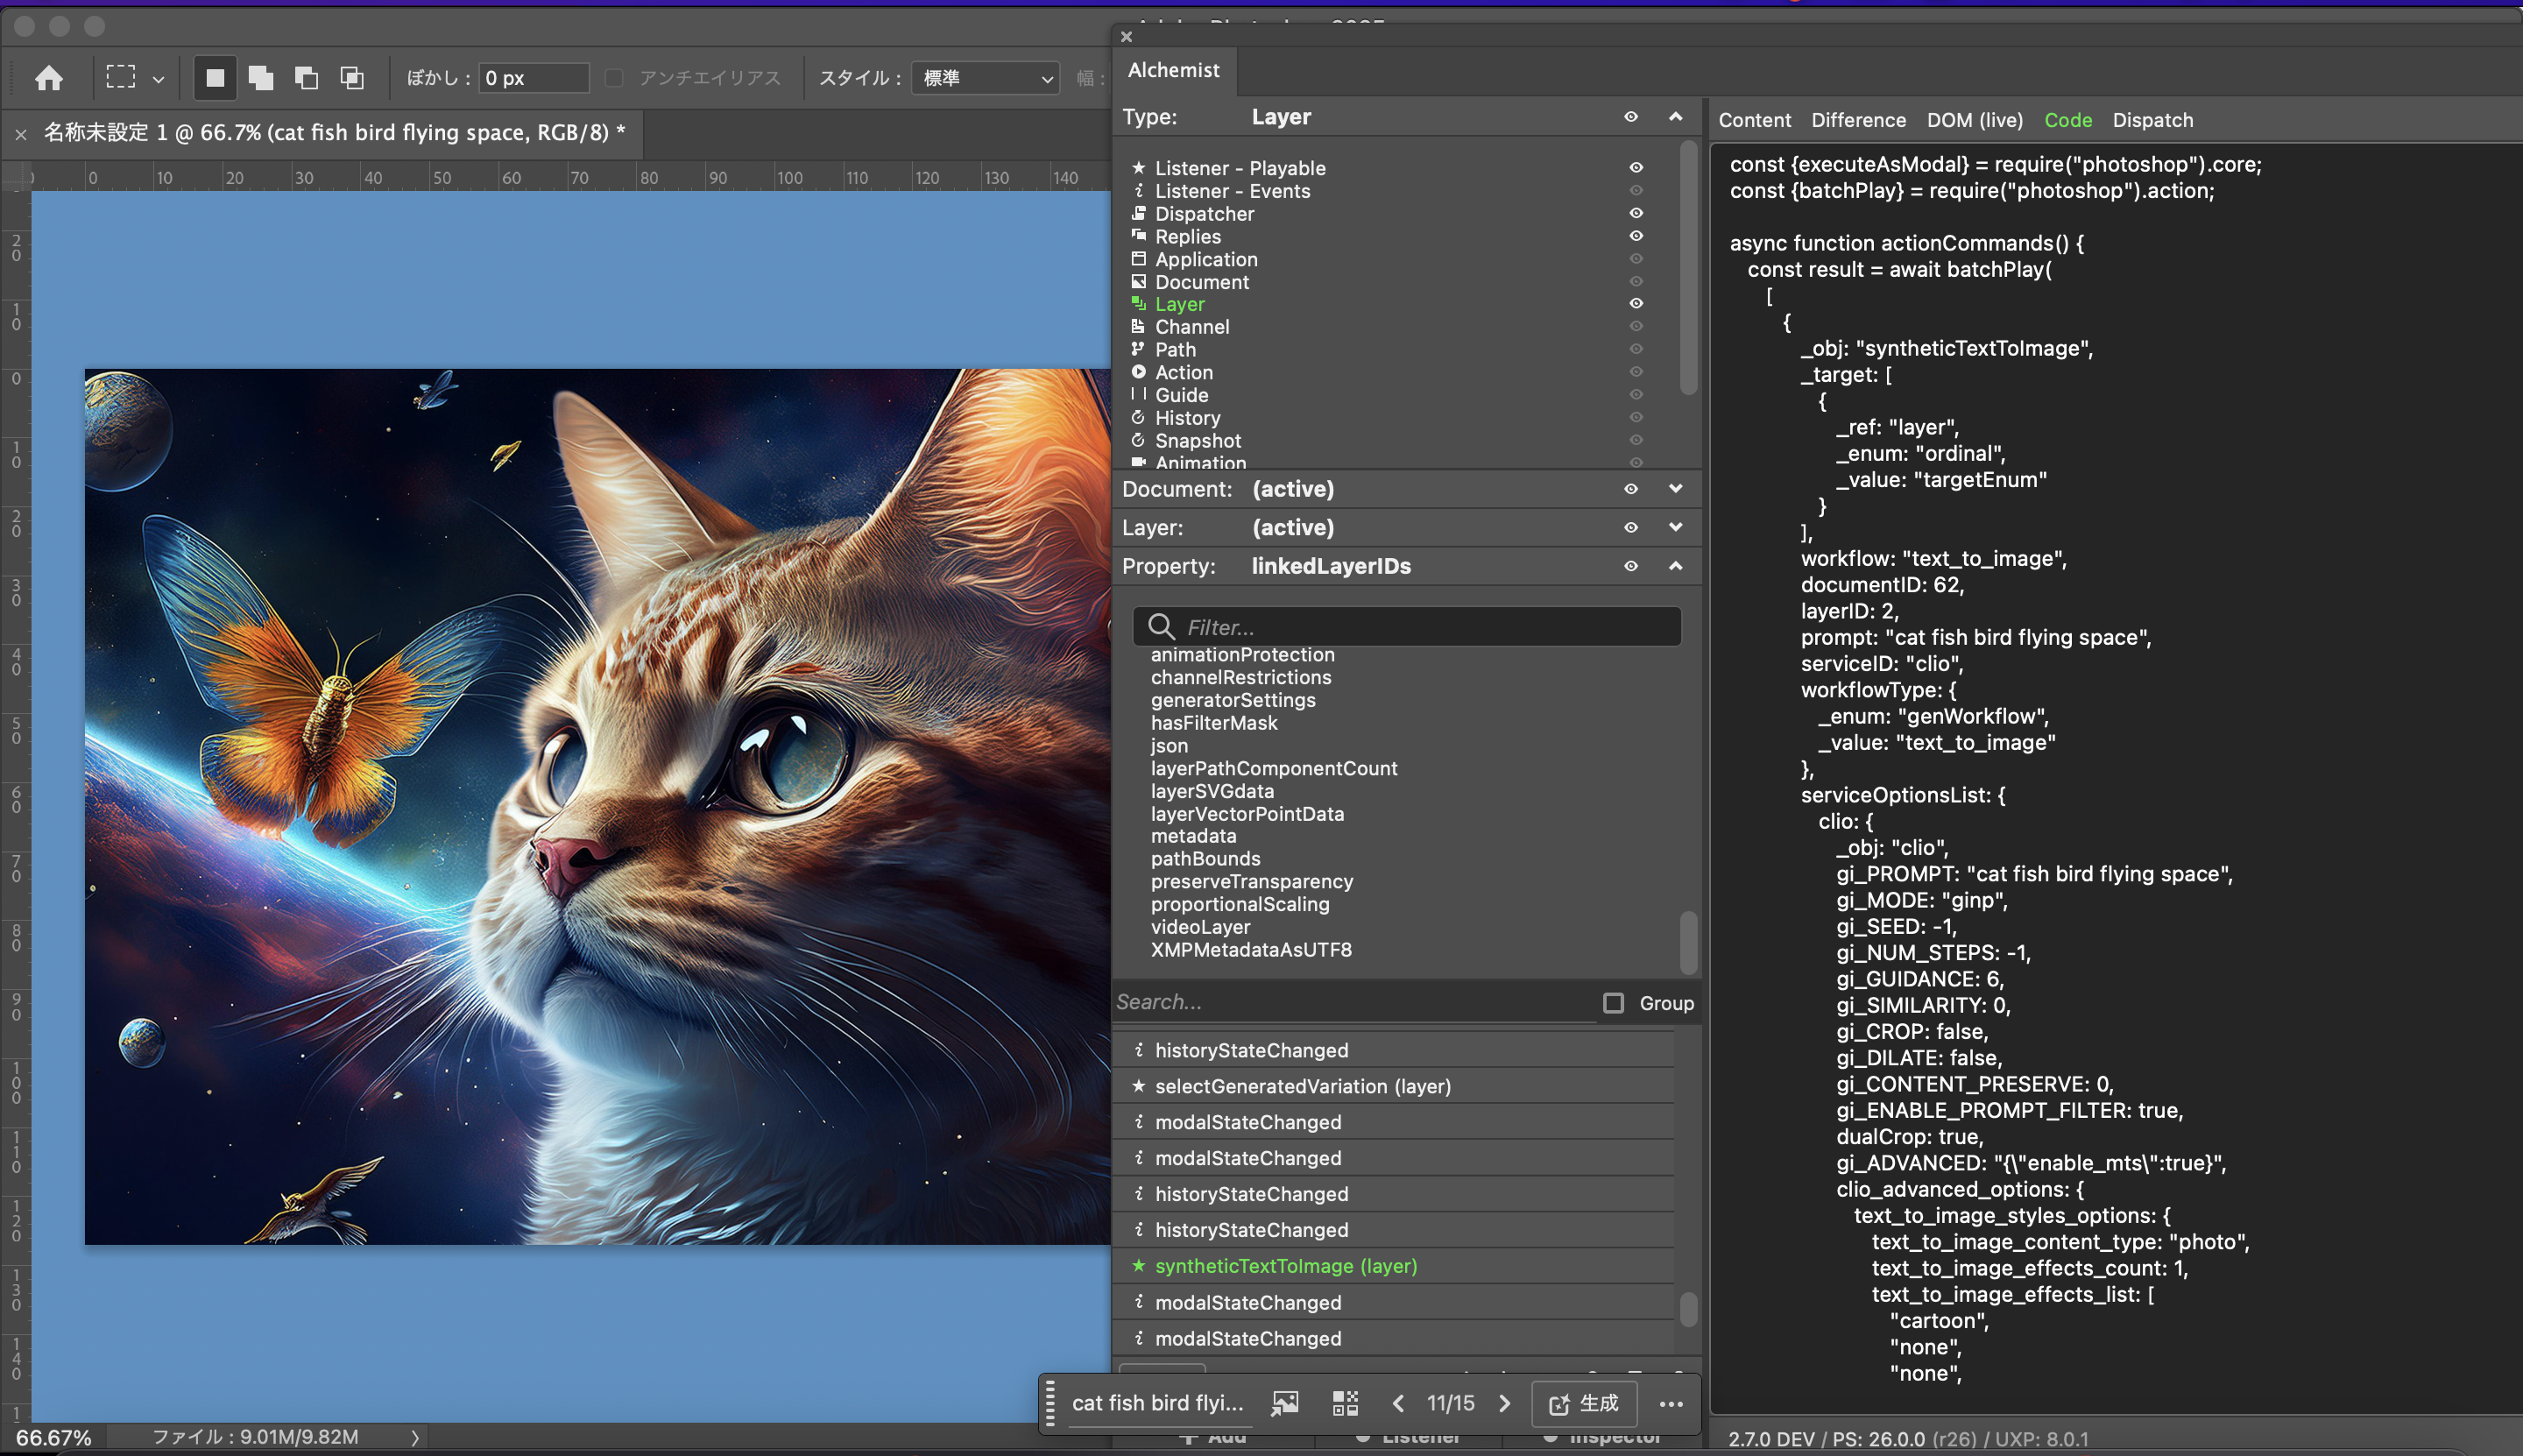Toggle visibility eye icon next to Layer

click(x=1636, y=303)
